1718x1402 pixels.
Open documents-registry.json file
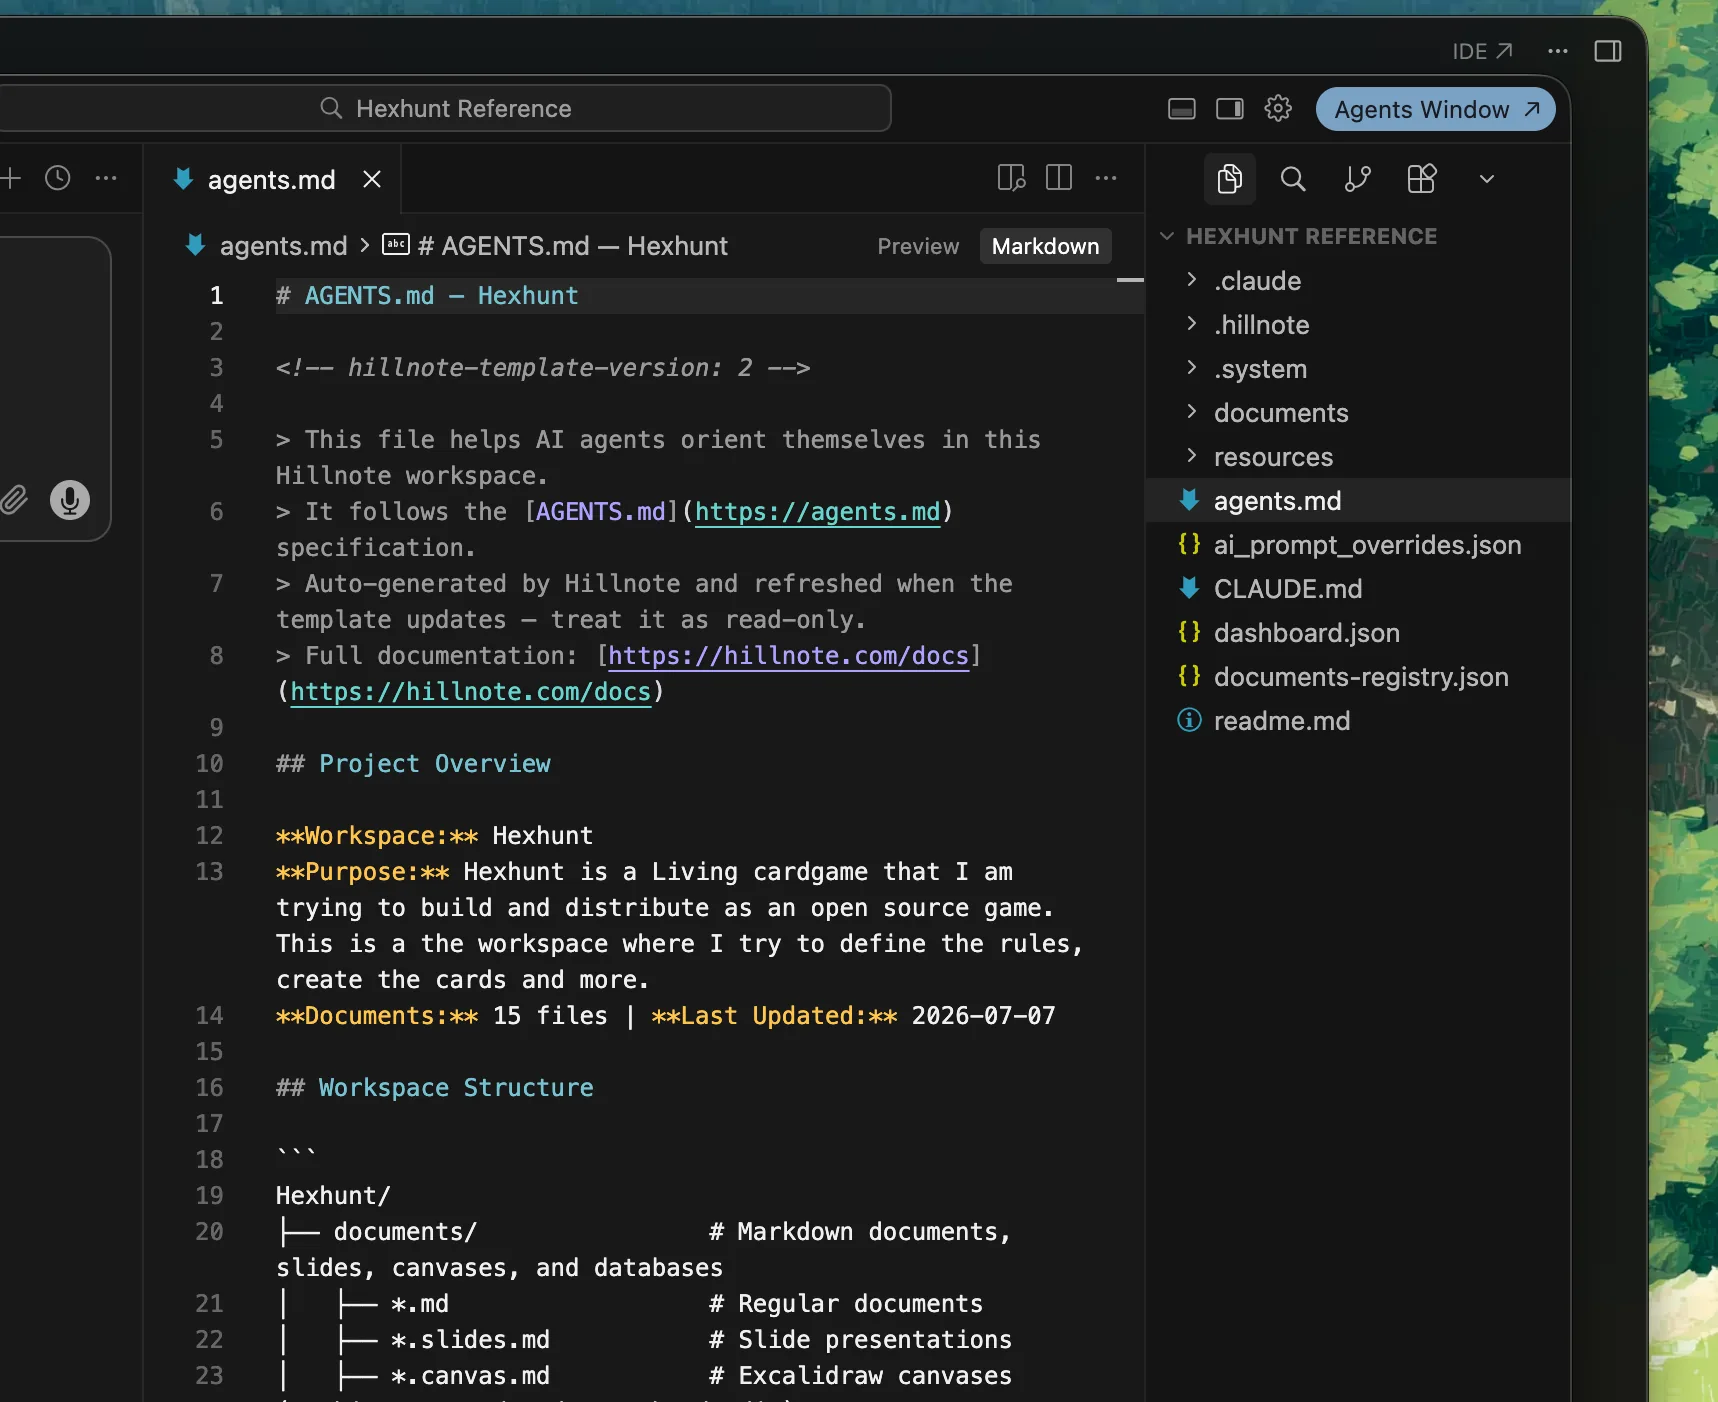1361,677
